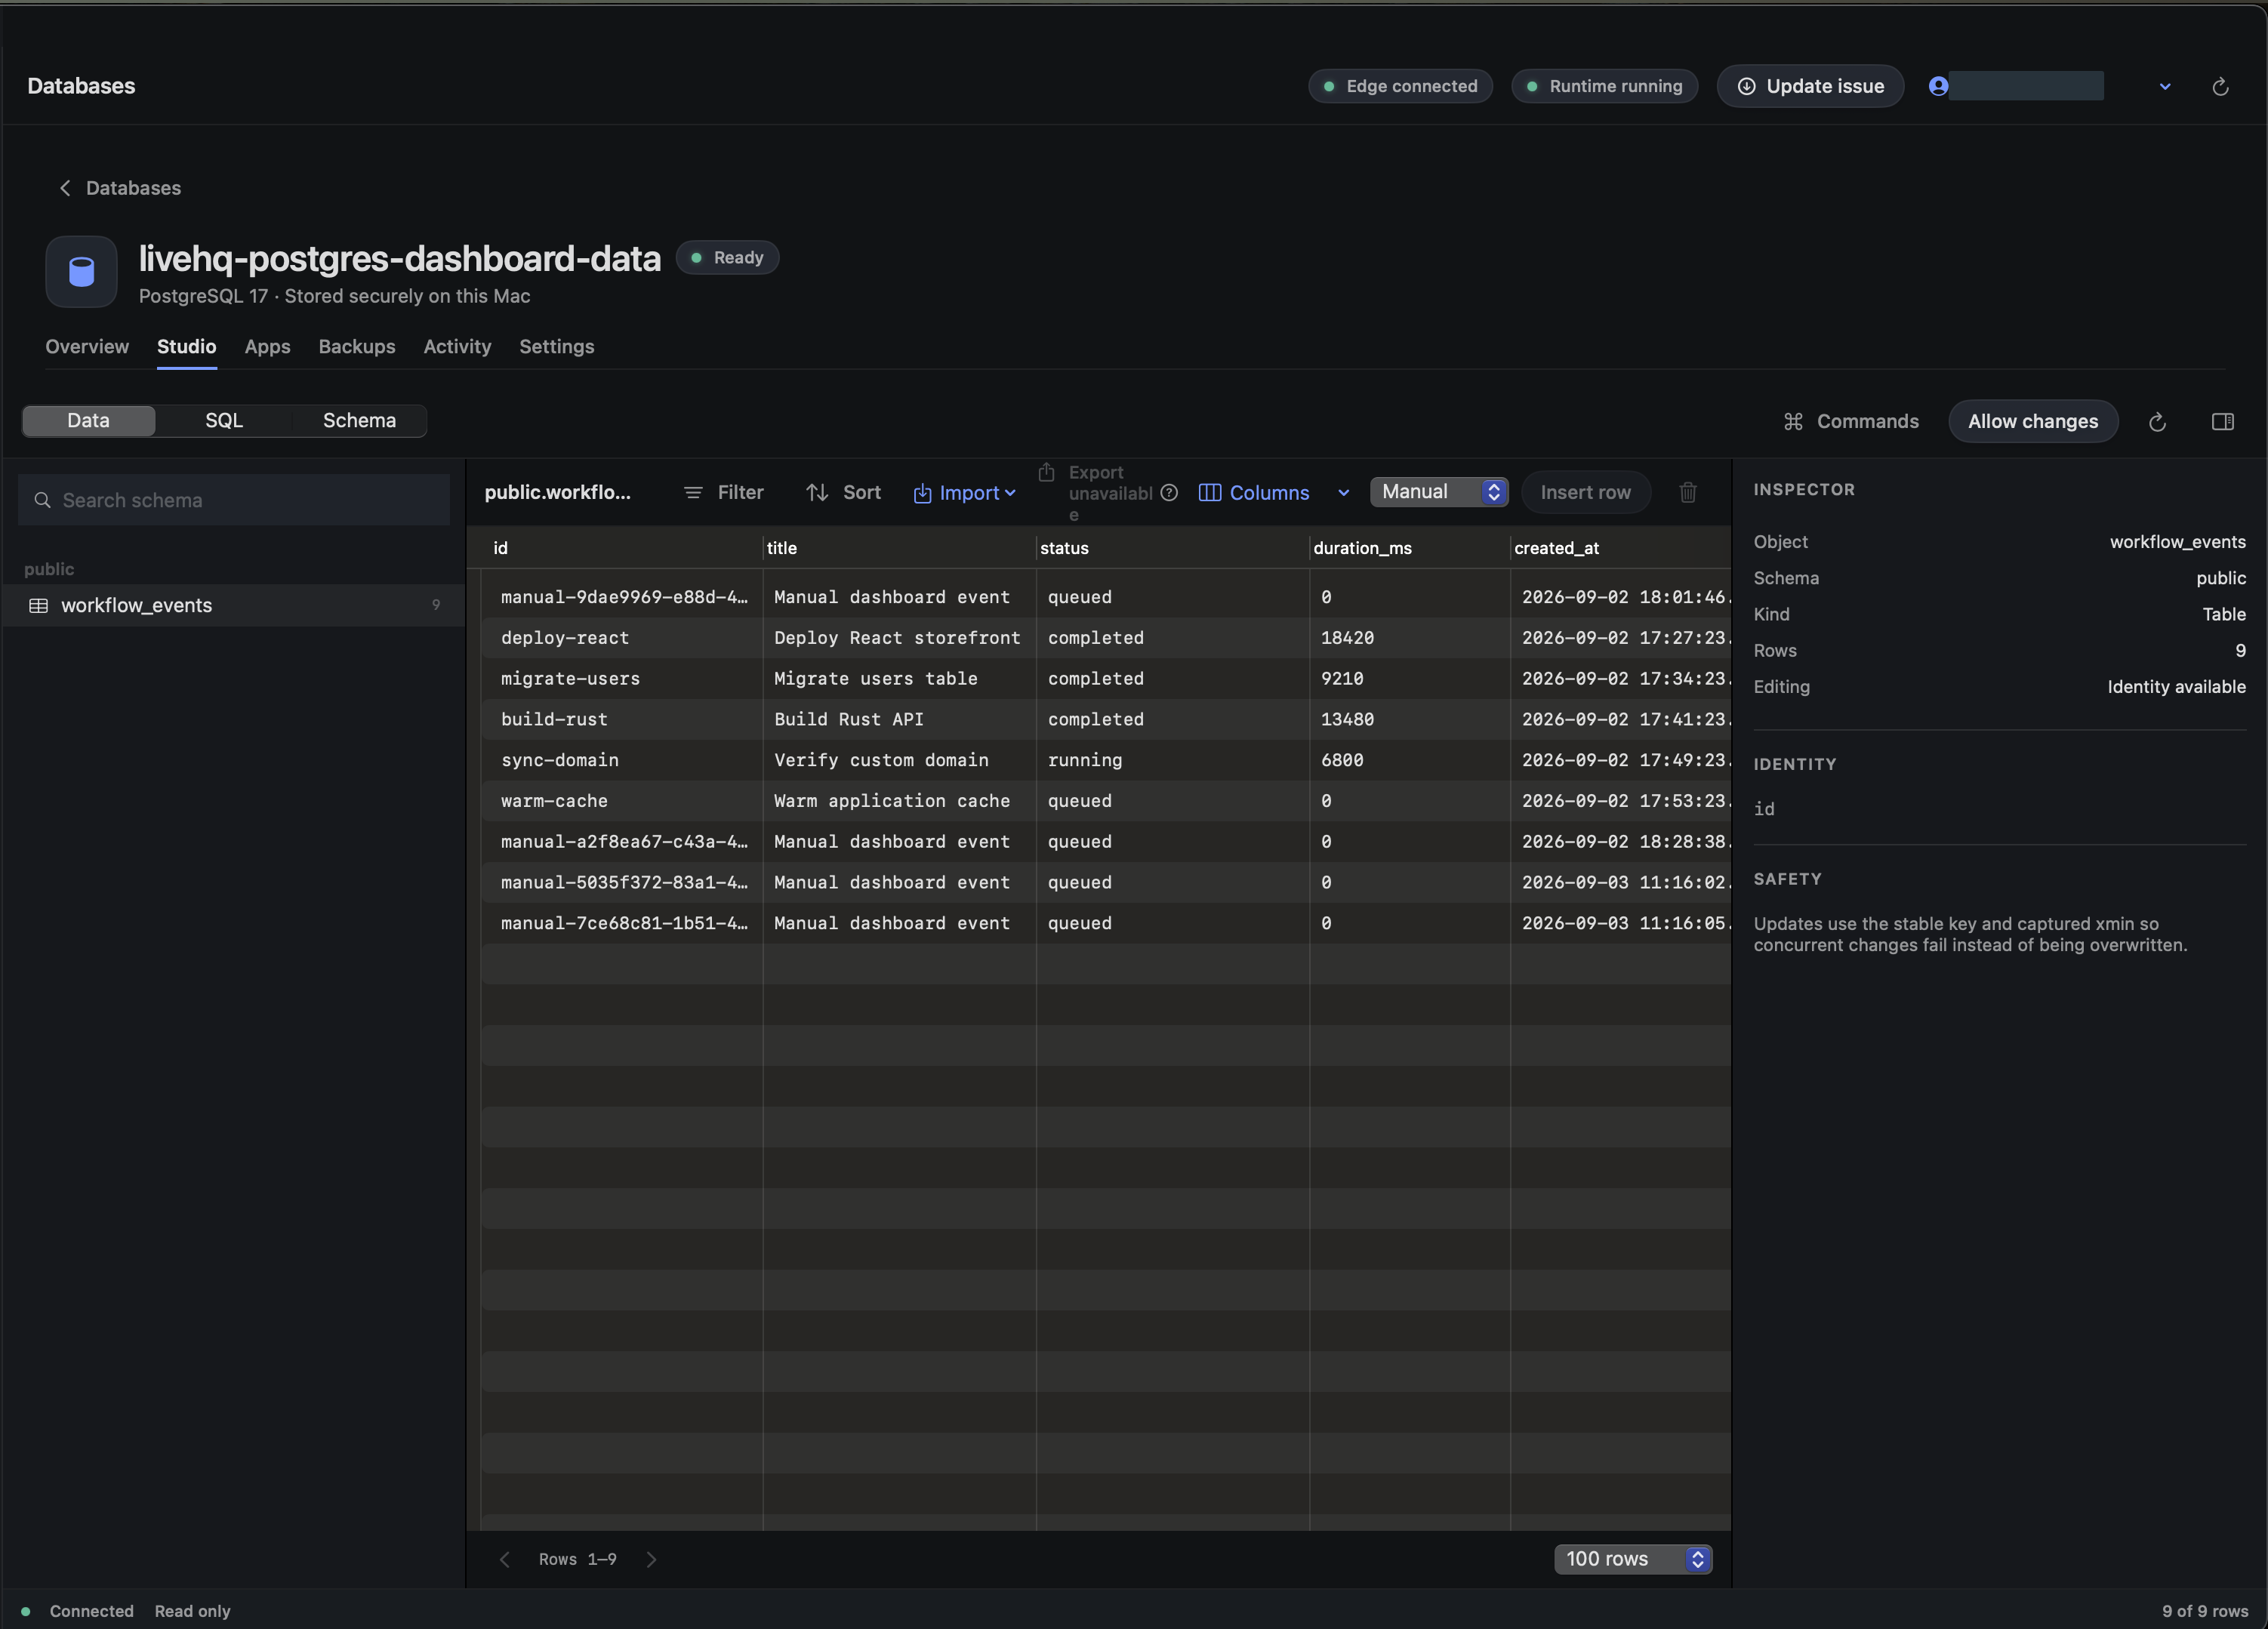This screenshot has height=1629, width=2268.
Task: Open the Sort control
Action: [843, 492]
